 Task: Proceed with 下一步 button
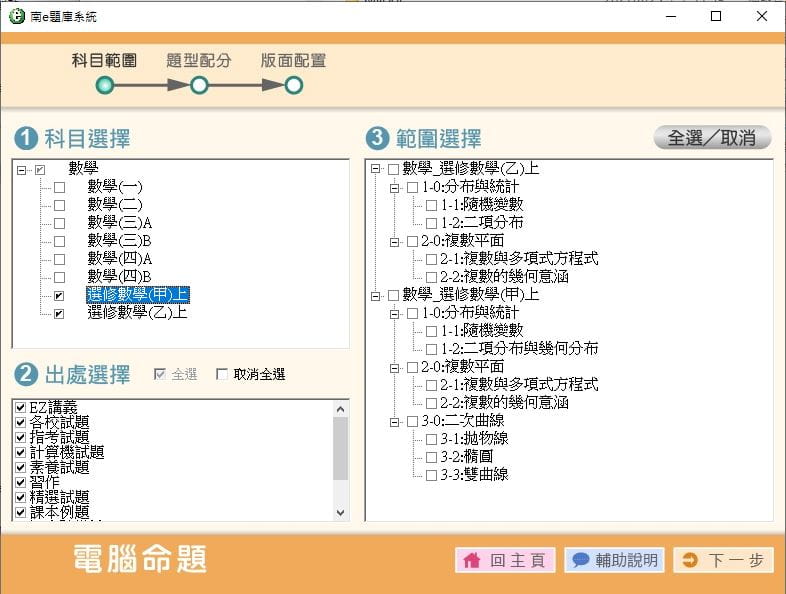(x=723, y=560)
